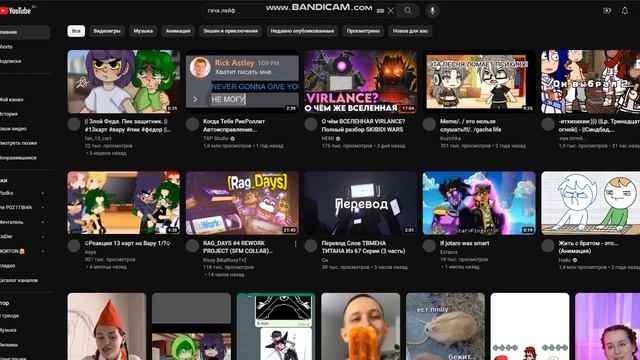
Task: Open the 'Злой Федя. Пик защитник' video thumbnail
Action: [124, 82]
